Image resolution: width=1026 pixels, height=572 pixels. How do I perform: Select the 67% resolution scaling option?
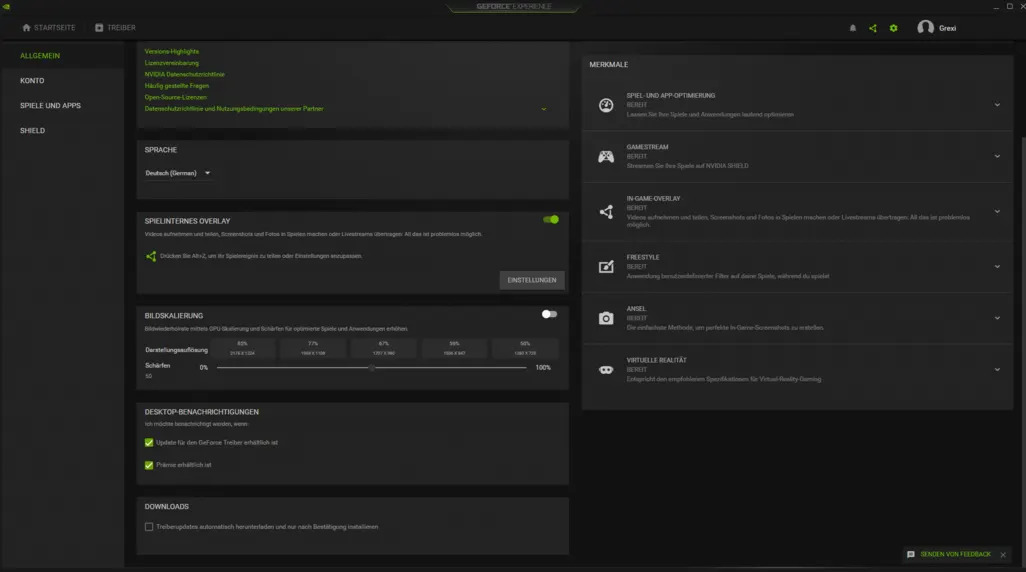[383, 348]
